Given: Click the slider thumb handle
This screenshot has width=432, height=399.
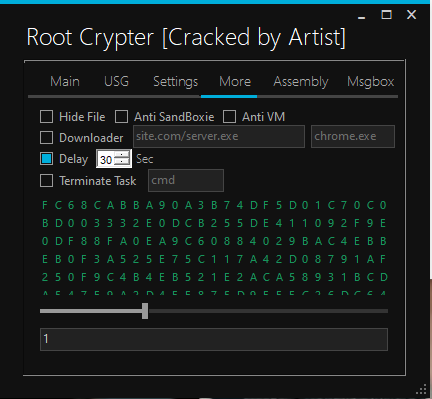Looking at the screenshot, I should pyautogui.click(x=145, y=311).
